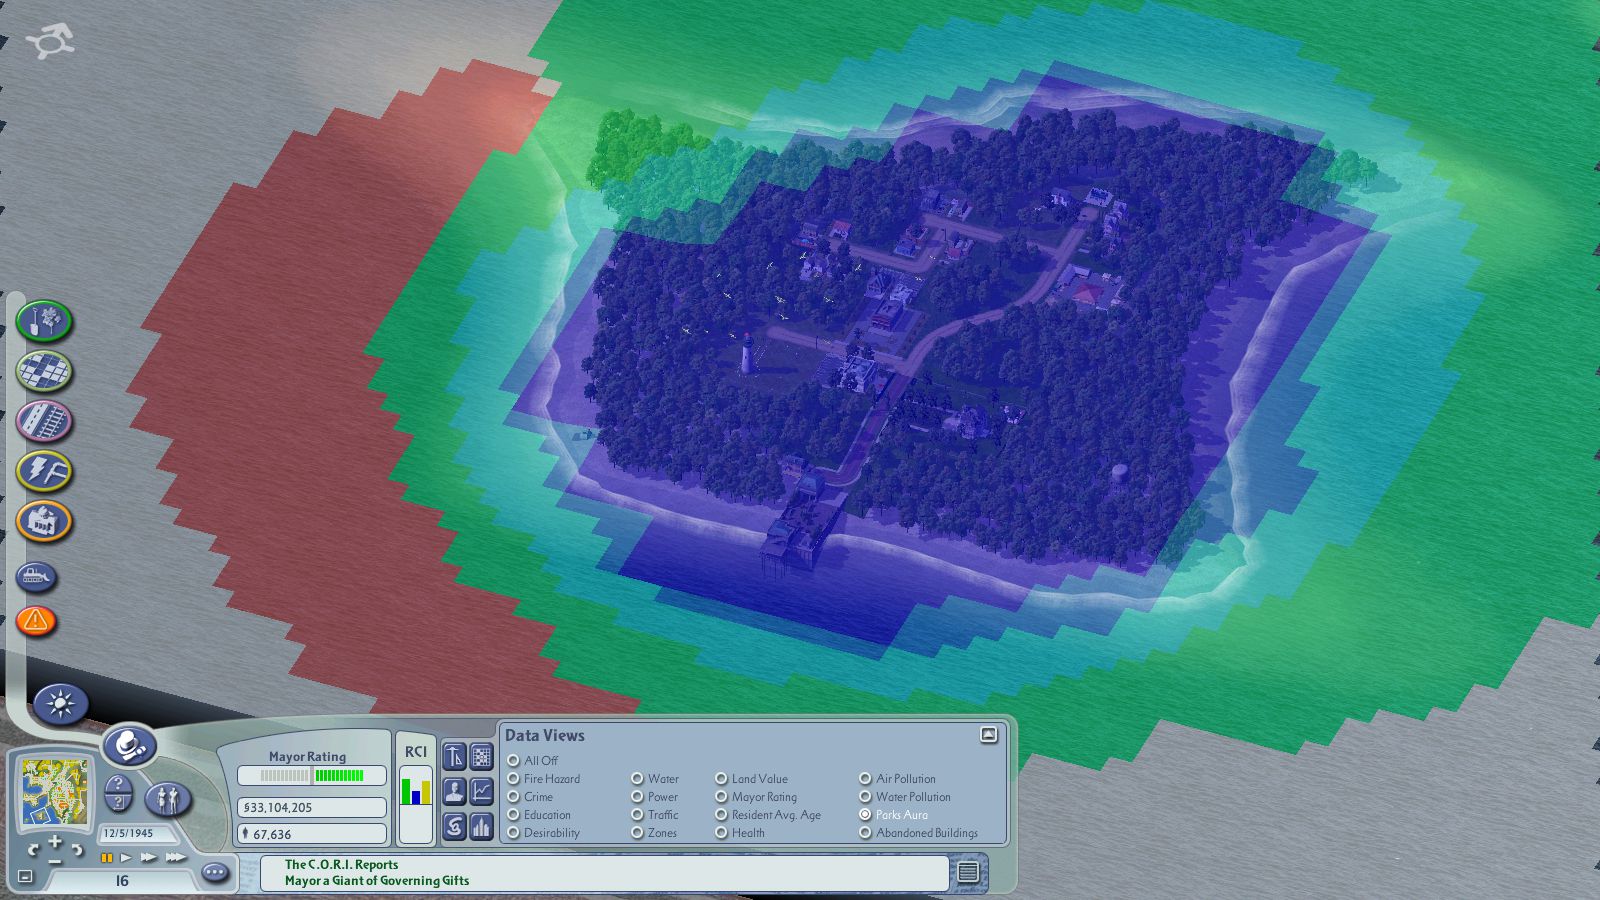Open the Graphs panel icon
The height and width of the screenshot is (900, 1600).
[x=482, y=791]
